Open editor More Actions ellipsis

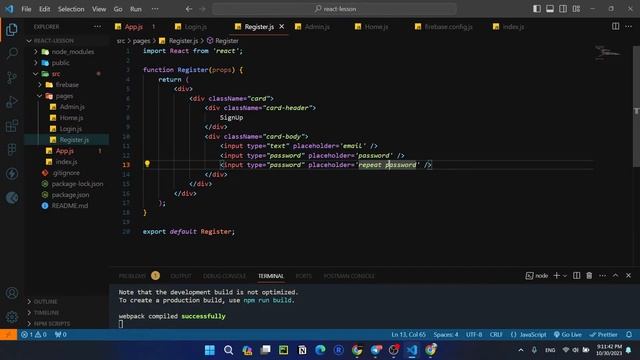[629, 27]
